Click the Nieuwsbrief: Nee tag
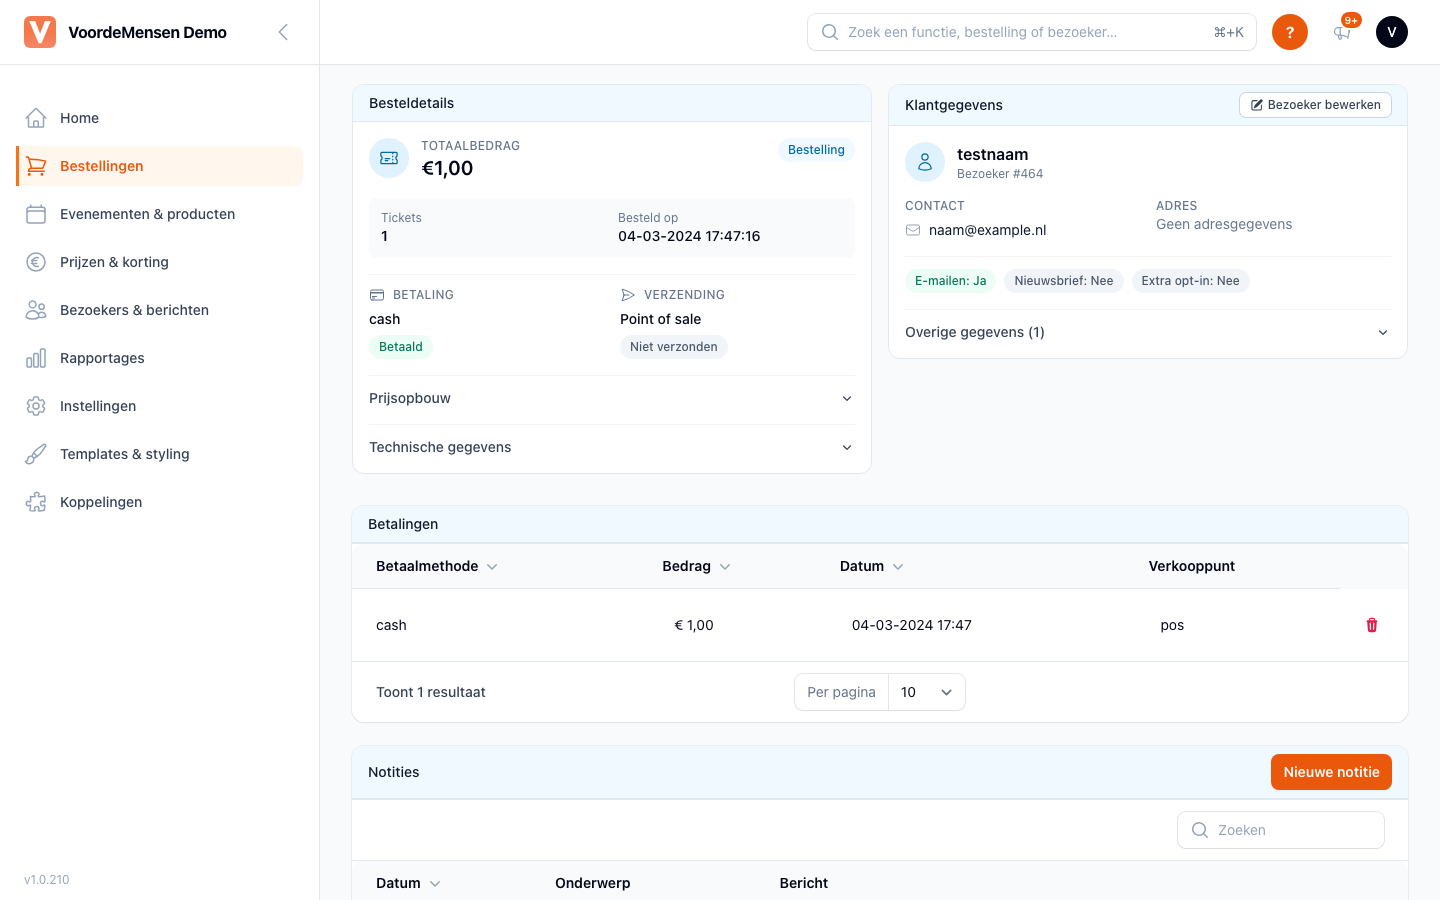 (x=1064, y=281)
